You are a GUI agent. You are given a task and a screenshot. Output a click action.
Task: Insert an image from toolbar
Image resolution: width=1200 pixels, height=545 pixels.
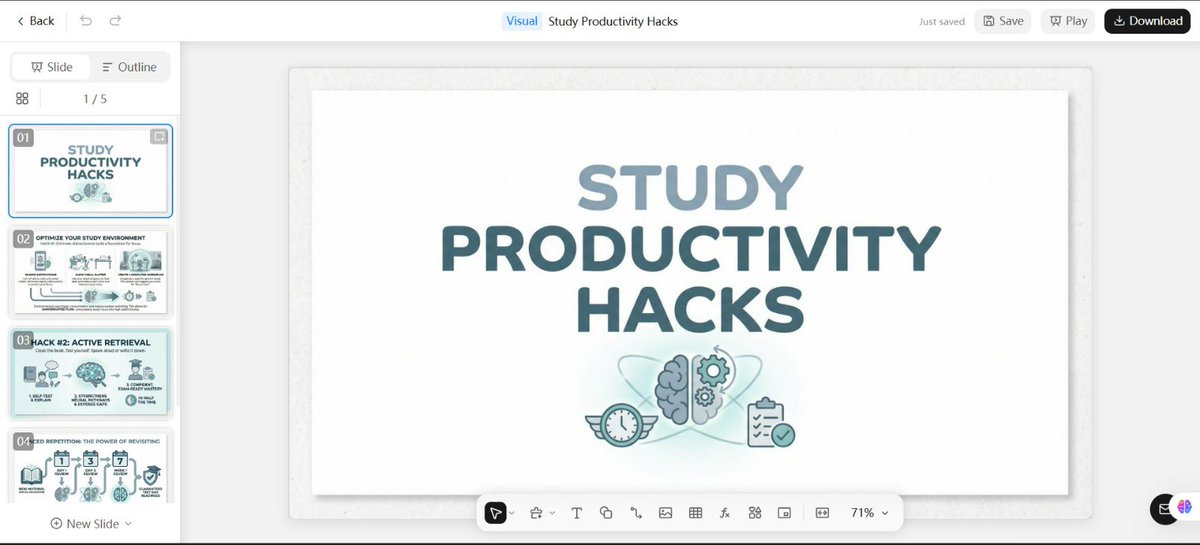[x=665, y=513]
